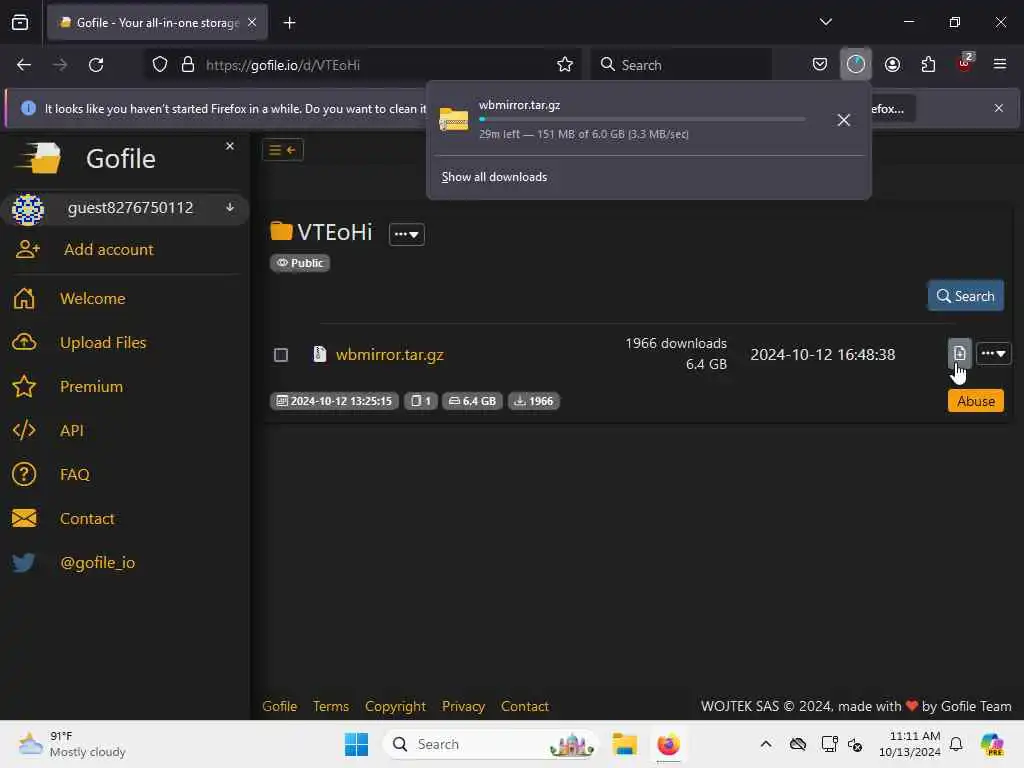Select the wbmirror.tar.gz checkbox
Viewport: 1024px width, 768px height.
281,355
